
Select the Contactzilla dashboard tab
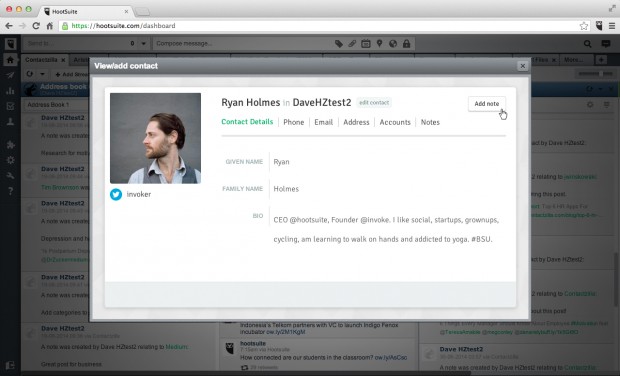pyautogui.click(x=41, y=60)
